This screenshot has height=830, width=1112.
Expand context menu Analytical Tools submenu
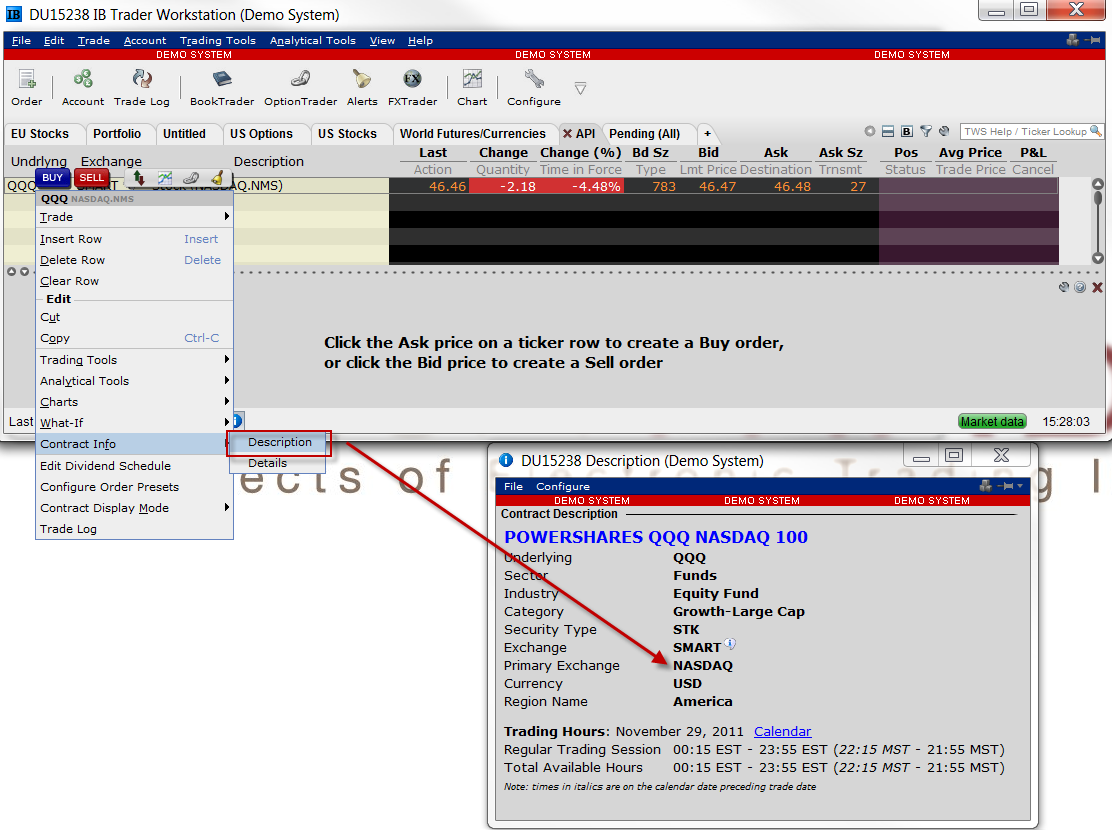tap(134, 381)
